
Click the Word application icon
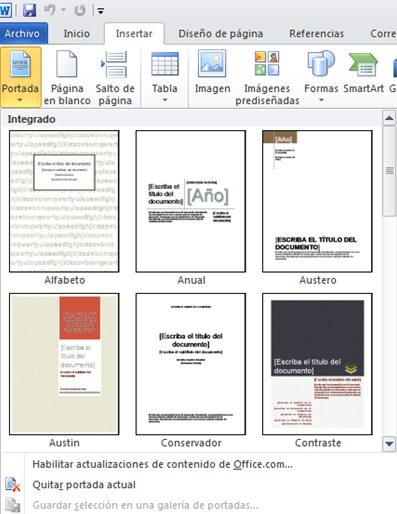click(x=6, y=10)
